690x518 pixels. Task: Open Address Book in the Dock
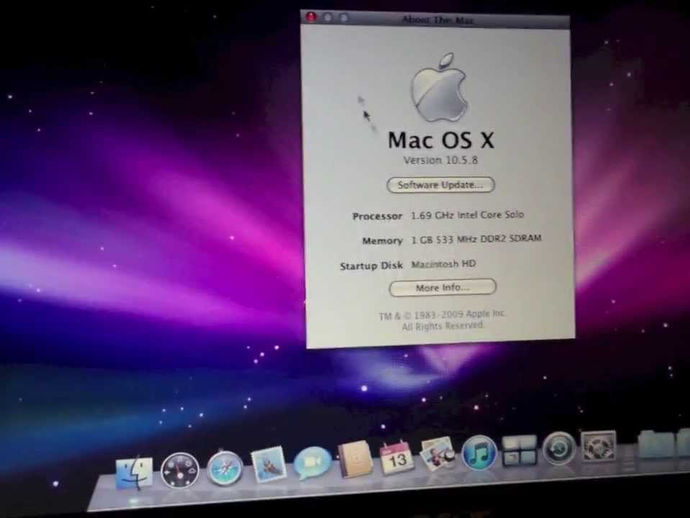coord(355,459)
